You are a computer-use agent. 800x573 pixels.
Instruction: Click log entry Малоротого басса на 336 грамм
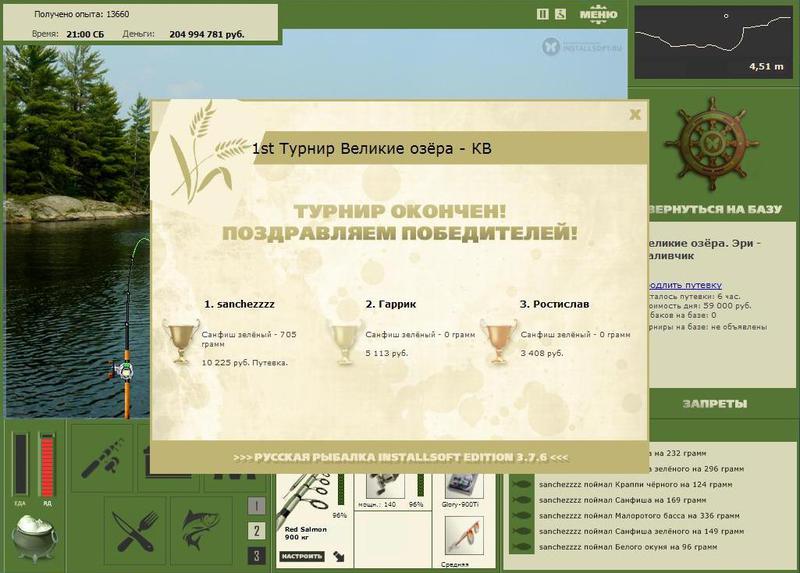639,516
